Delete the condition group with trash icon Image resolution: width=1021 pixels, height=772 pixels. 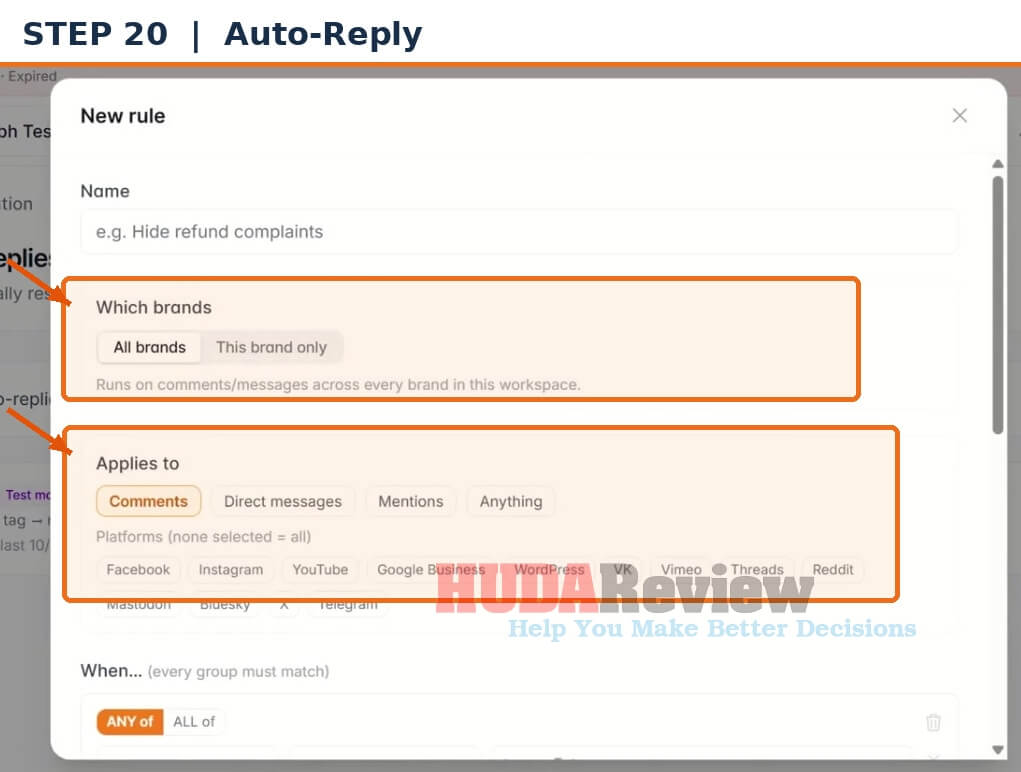tap(933, 722)
